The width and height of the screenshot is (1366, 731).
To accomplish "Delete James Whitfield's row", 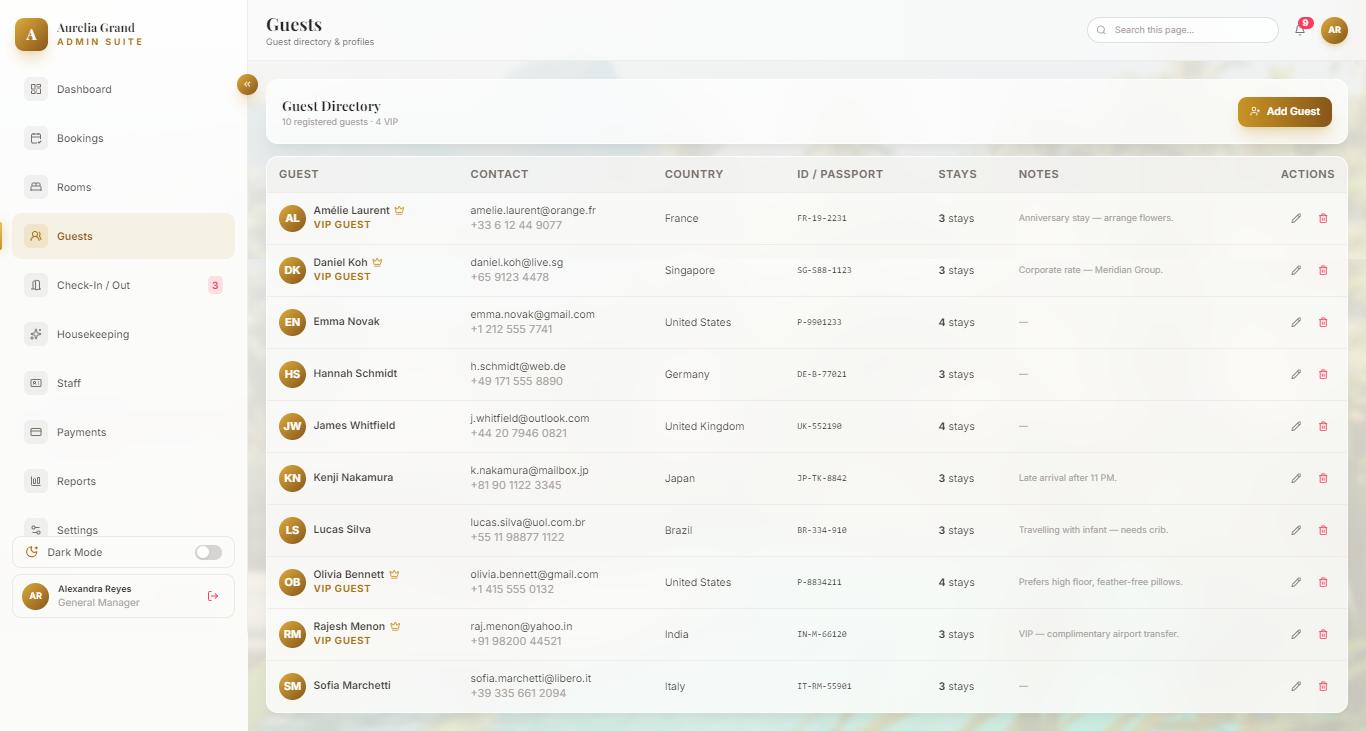I will [x=1323, y=426].
